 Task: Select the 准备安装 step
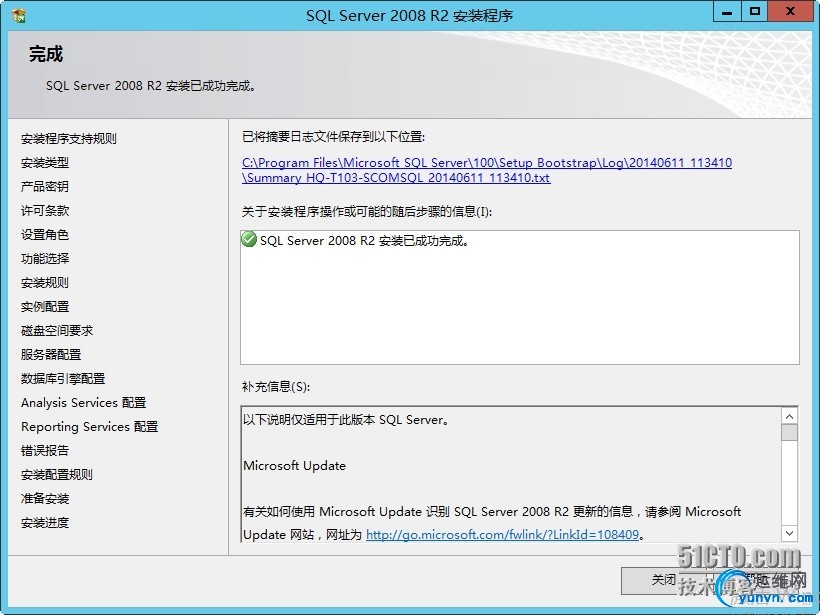pos(45,499)
